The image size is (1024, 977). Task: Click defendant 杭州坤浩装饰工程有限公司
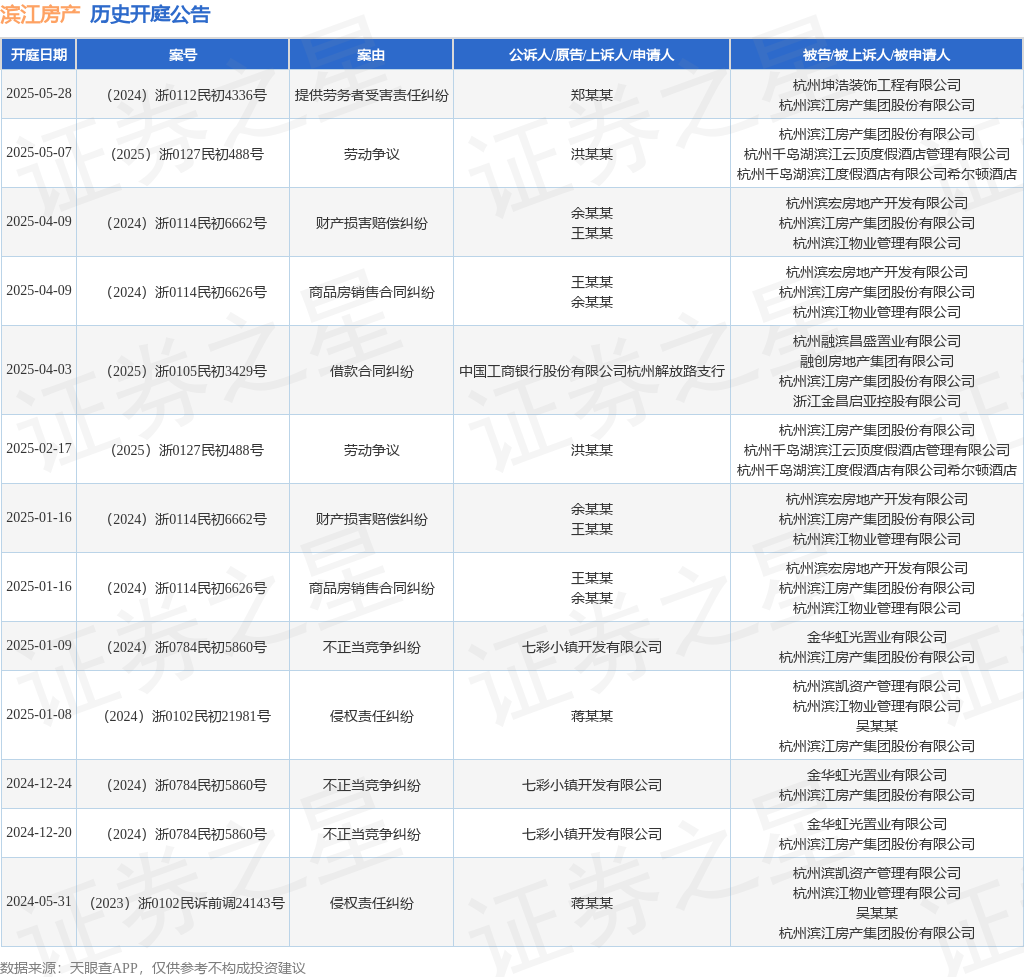coord(876,86)
